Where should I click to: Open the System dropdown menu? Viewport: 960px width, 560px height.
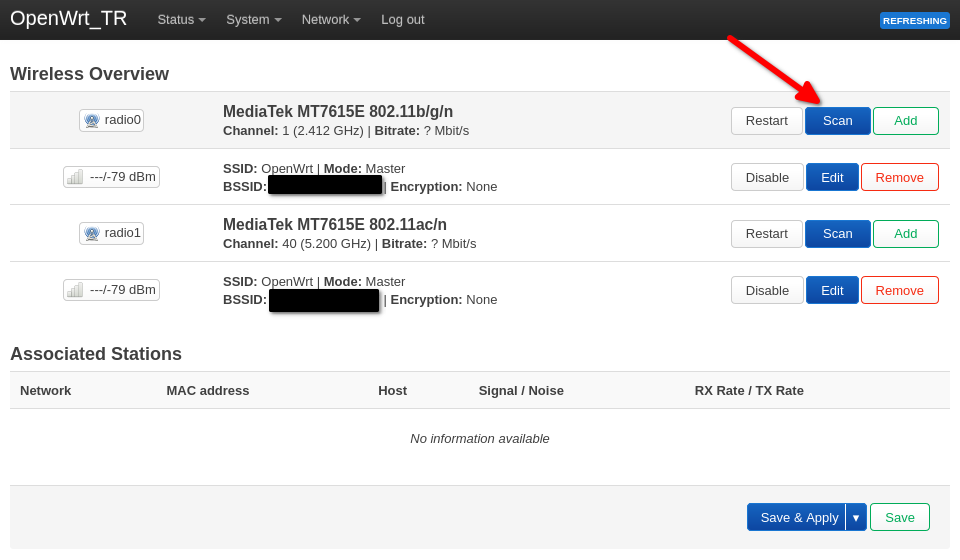click(x=253, y=20)
